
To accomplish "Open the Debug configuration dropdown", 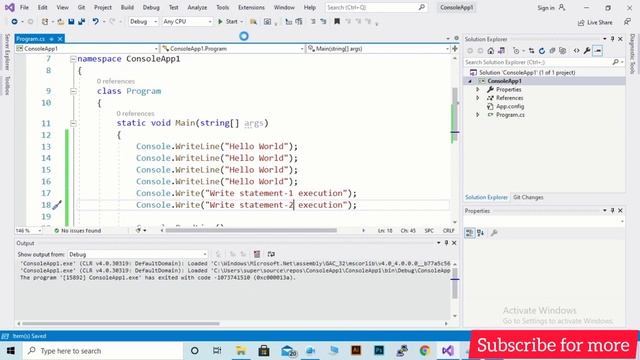I will [x=143, y=22].
